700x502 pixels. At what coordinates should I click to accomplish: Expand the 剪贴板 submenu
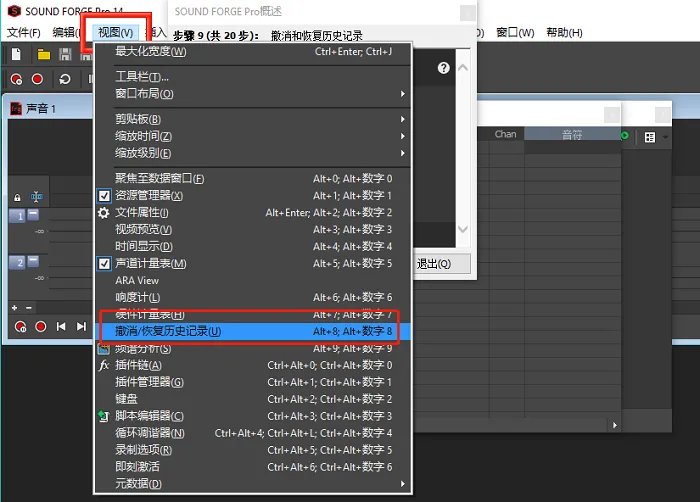click(253, 119)
